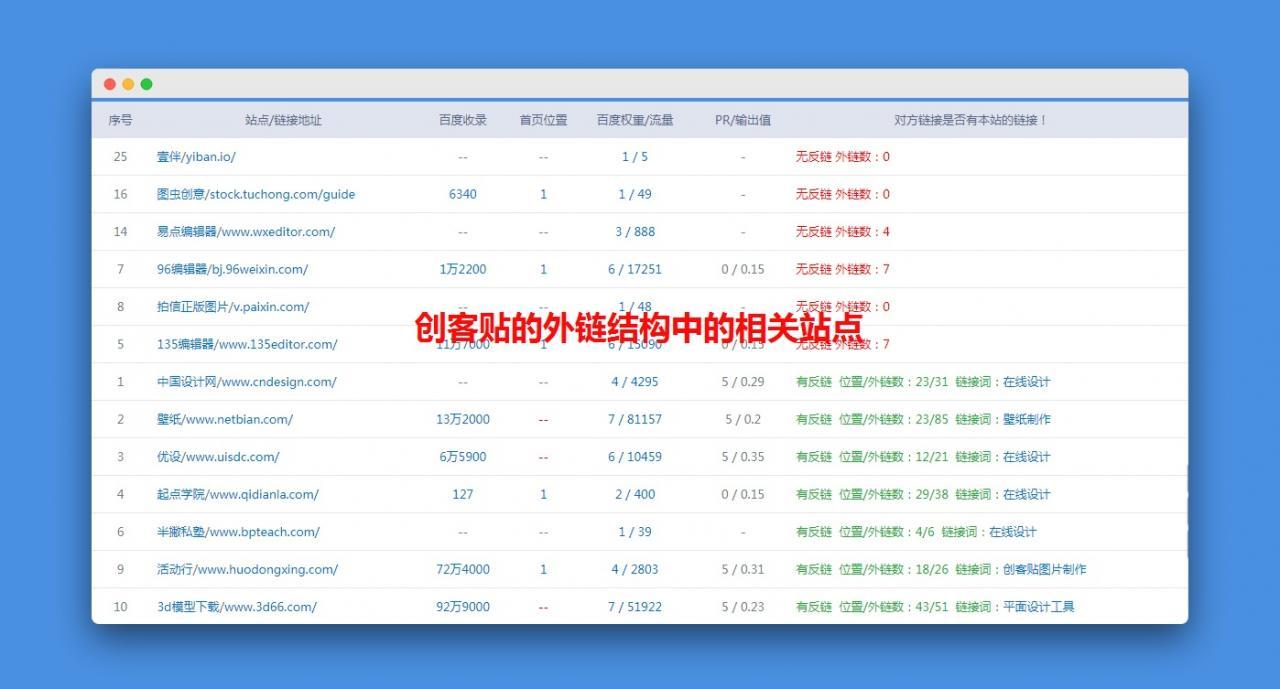The height and width of the screenshot is (689, 1280).
Task: Click Baidu index value 1万2200
Action: click(x=463, y=269)
